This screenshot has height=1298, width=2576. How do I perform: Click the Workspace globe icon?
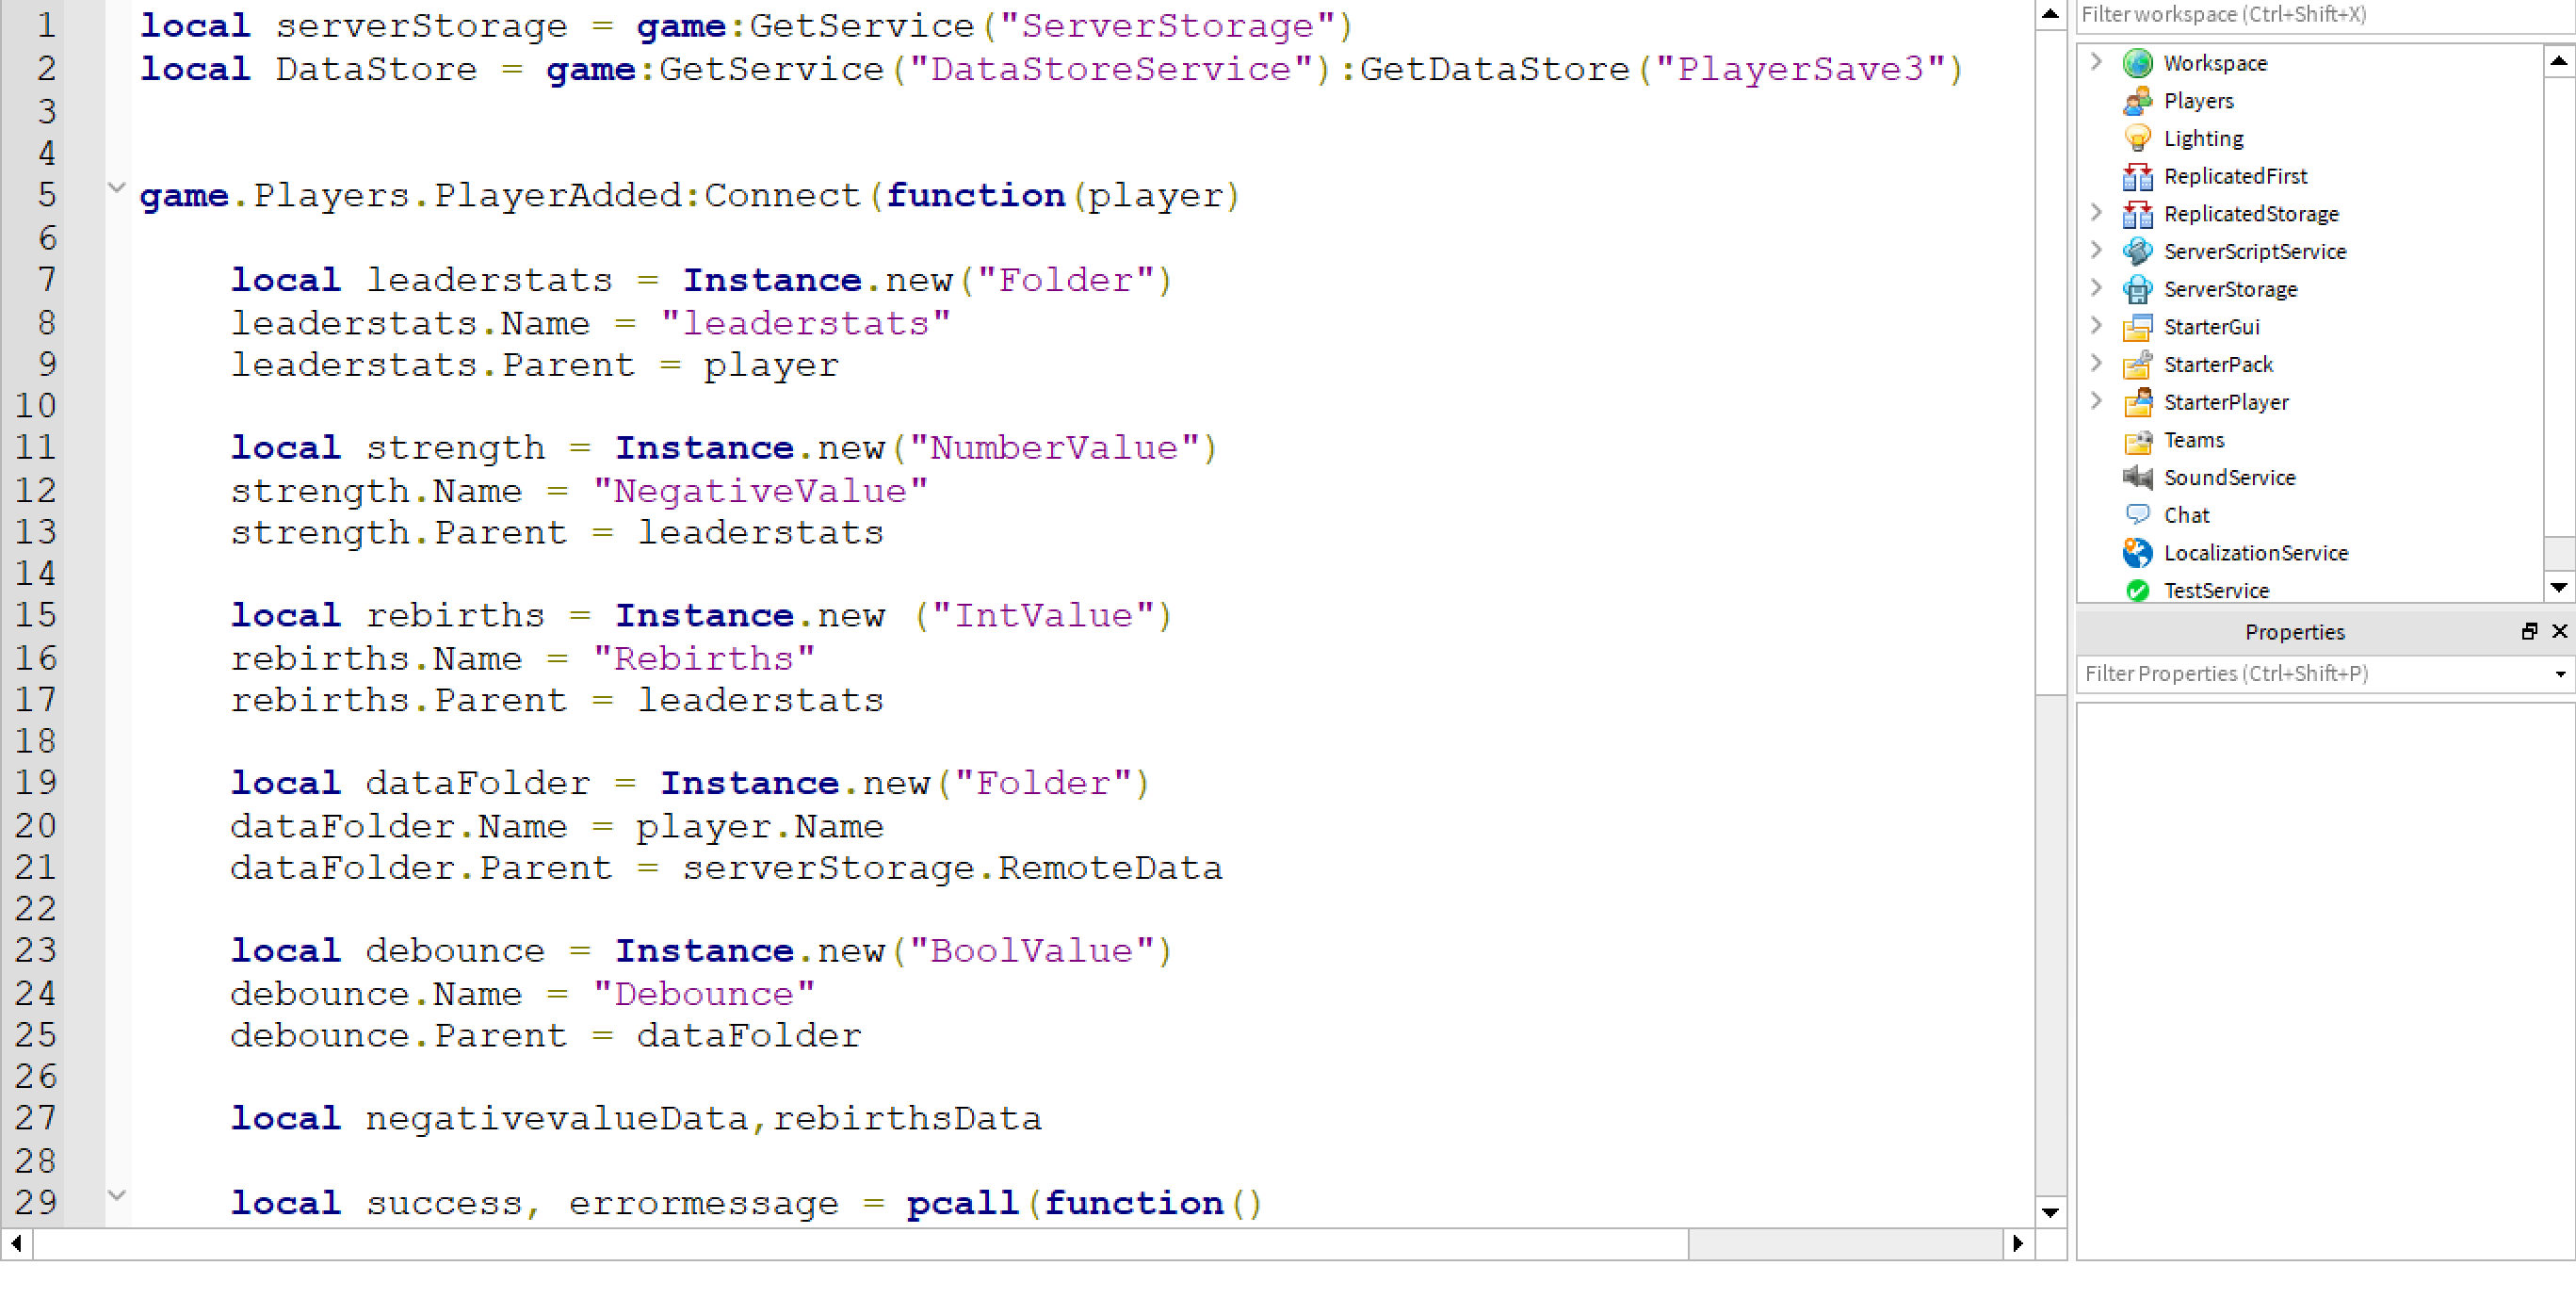pyautogui.click(x=2137, y=63)
